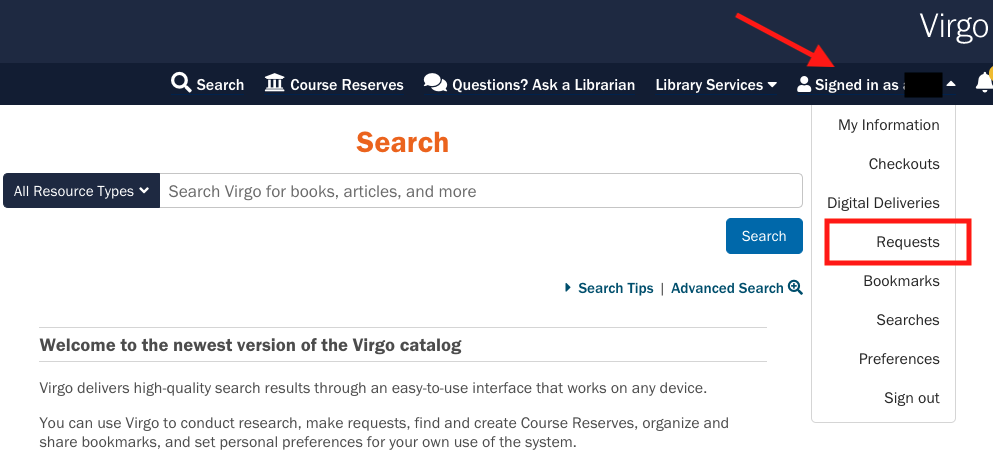Open My Information from account menu

pyautogui.click(x=889, y=125)
